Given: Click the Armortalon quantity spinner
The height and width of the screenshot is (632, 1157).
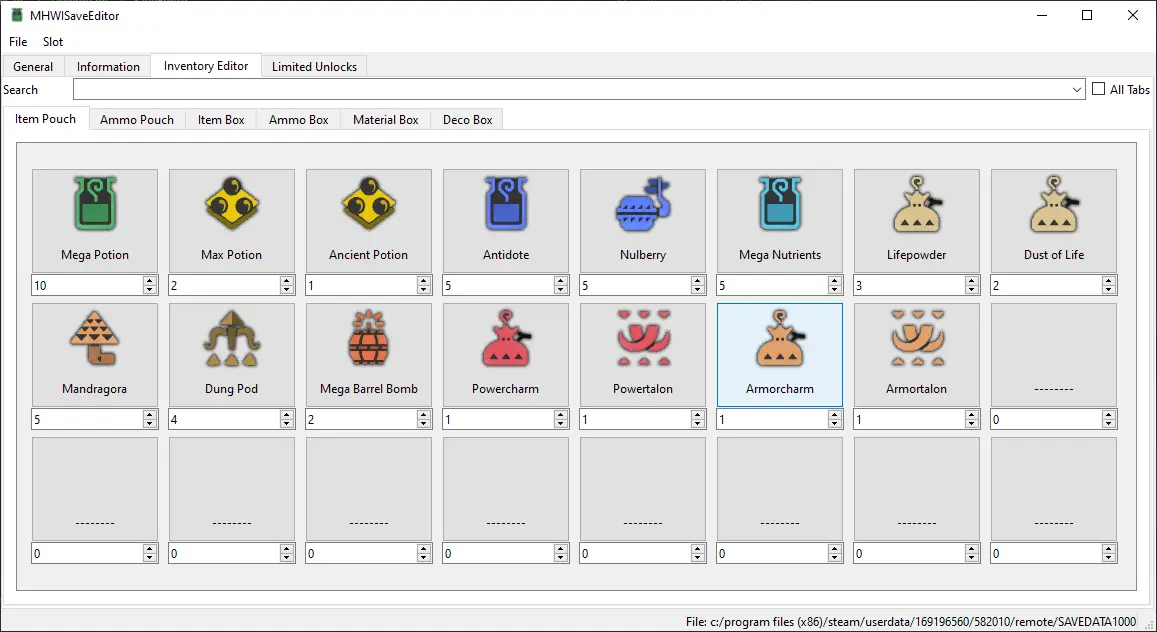Looking at the screenshot, I should point(972,420).
